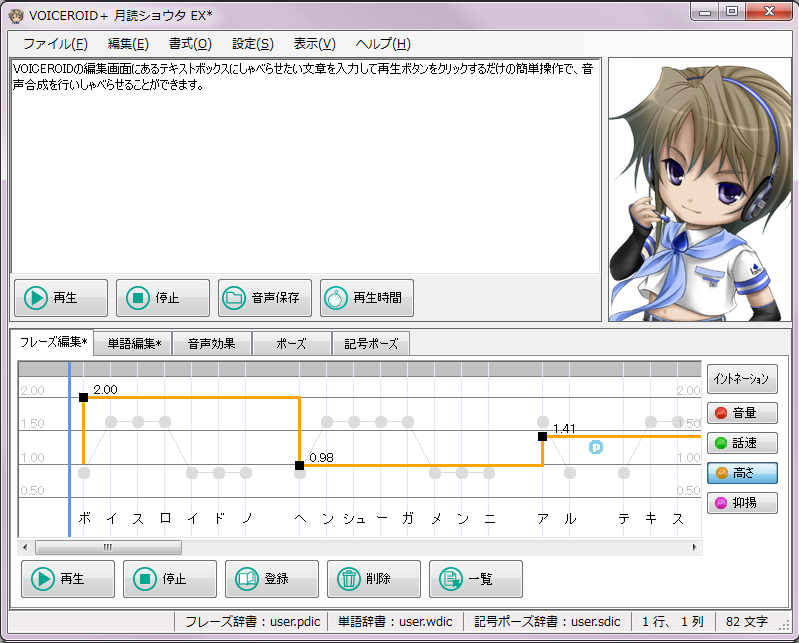
Task: Click the gray accent node above ア
Action: 543,421
